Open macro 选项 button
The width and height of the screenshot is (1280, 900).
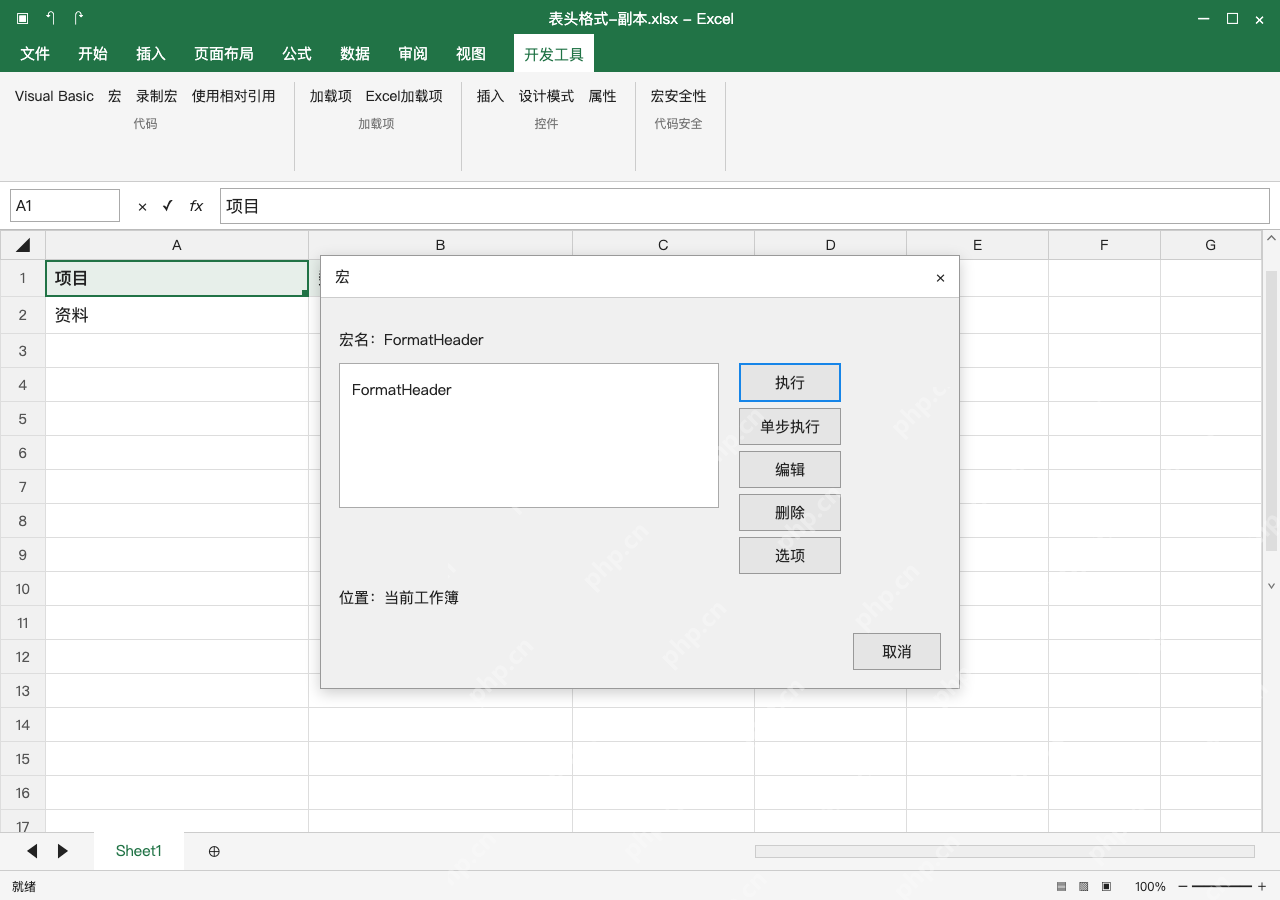790,555
